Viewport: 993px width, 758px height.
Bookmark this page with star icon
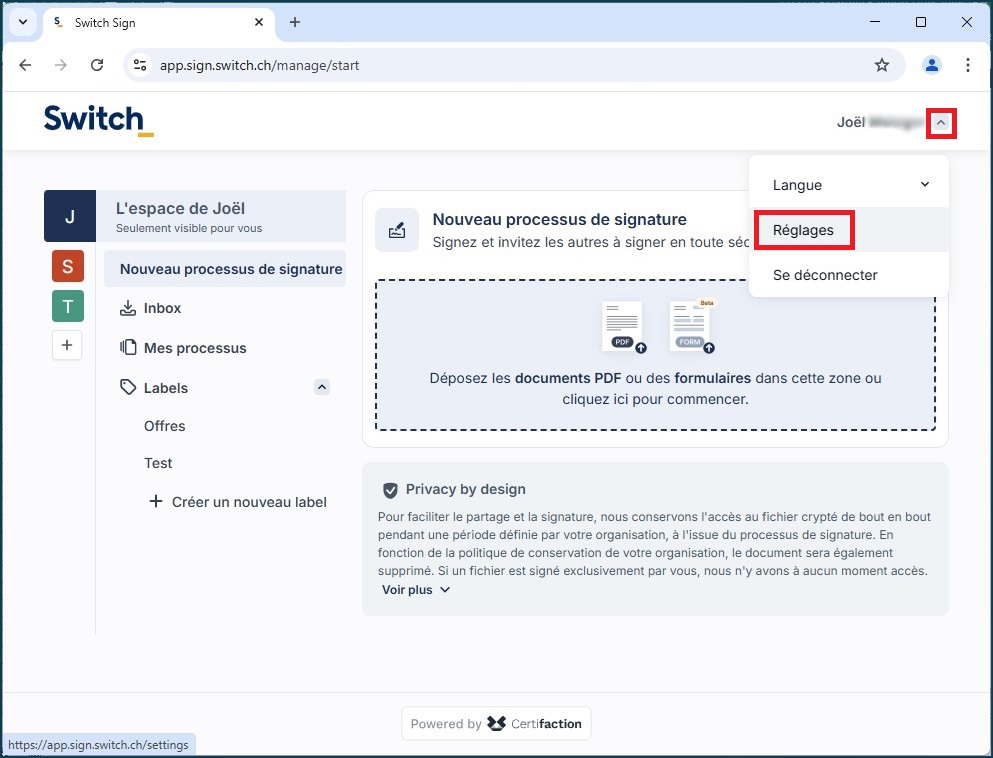(881, 65)
